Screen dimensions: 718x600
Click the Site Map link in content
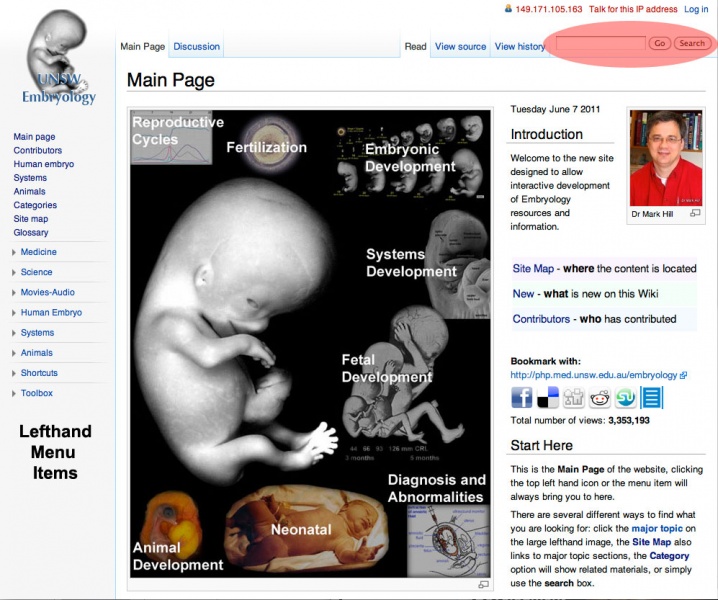[x=533, y=268]
